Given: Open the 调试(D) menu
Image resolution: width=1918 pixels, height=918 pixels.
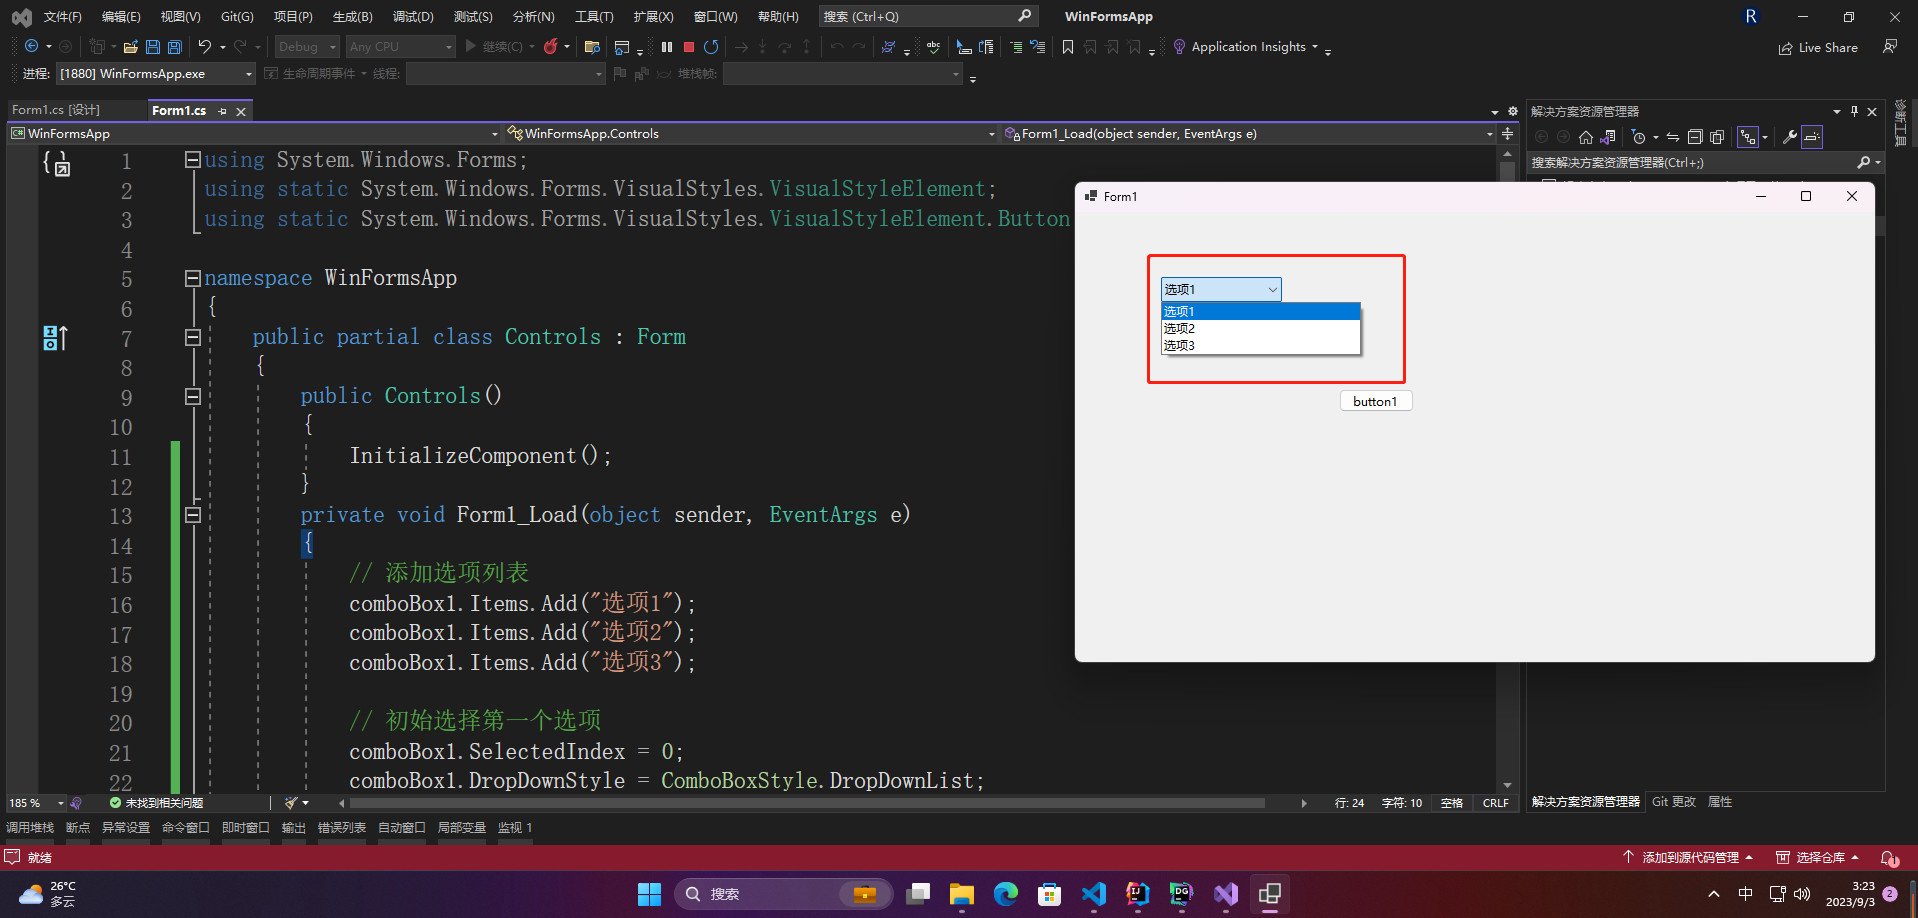Looking at the screenshot, I should click(413, 17).
